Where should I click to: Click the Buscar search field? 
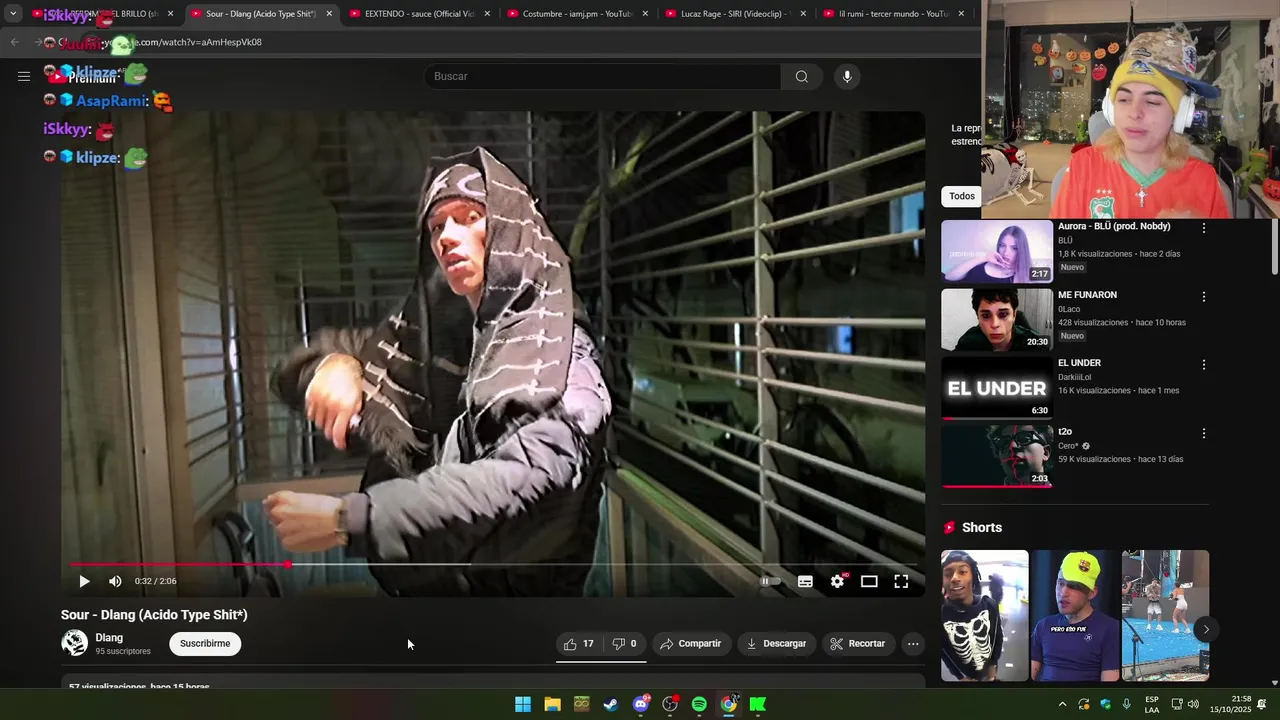[603, 76]
